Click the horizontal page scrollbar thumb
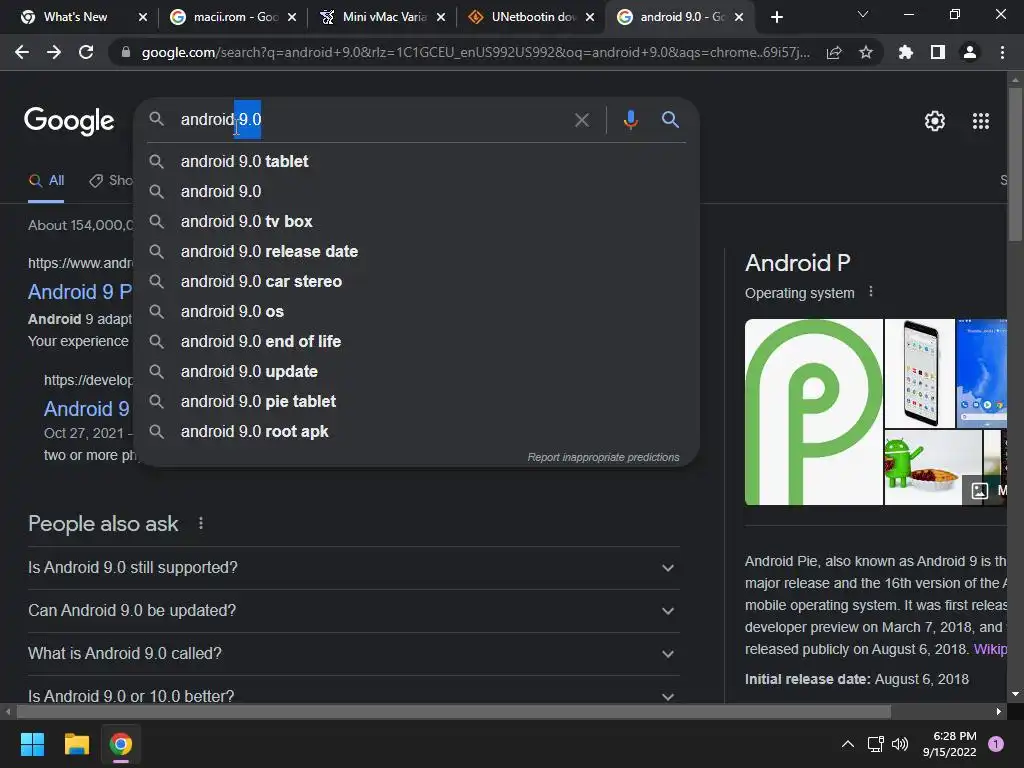This screenshot has width=1024, height=768. pyautogui.click(x=454, y=711)
